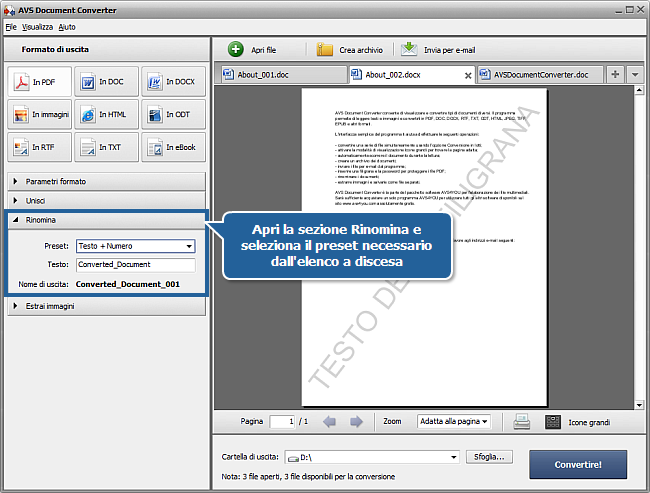Click the preview scrollbar down arrow
The width and height of the screenshot is (650, 493).
coord(639,405)
